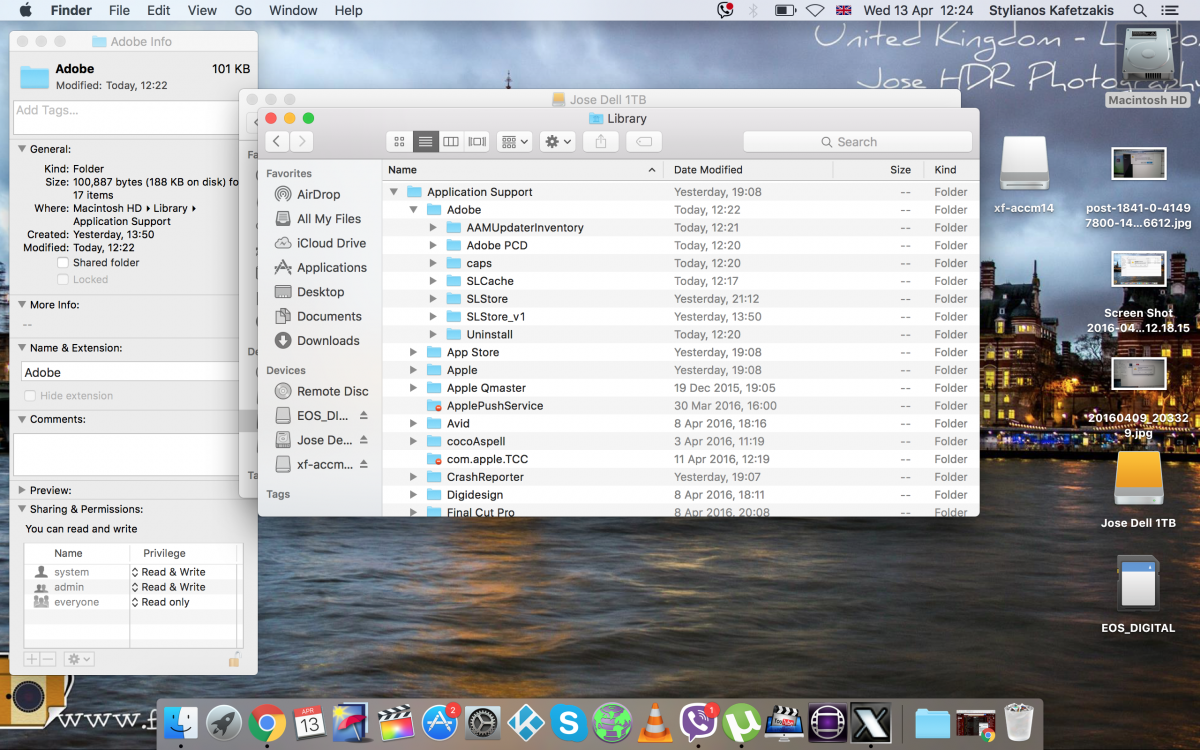This screenshot has height=750, width=1200.
Task: Open the File menu
Action: [119, 11]
